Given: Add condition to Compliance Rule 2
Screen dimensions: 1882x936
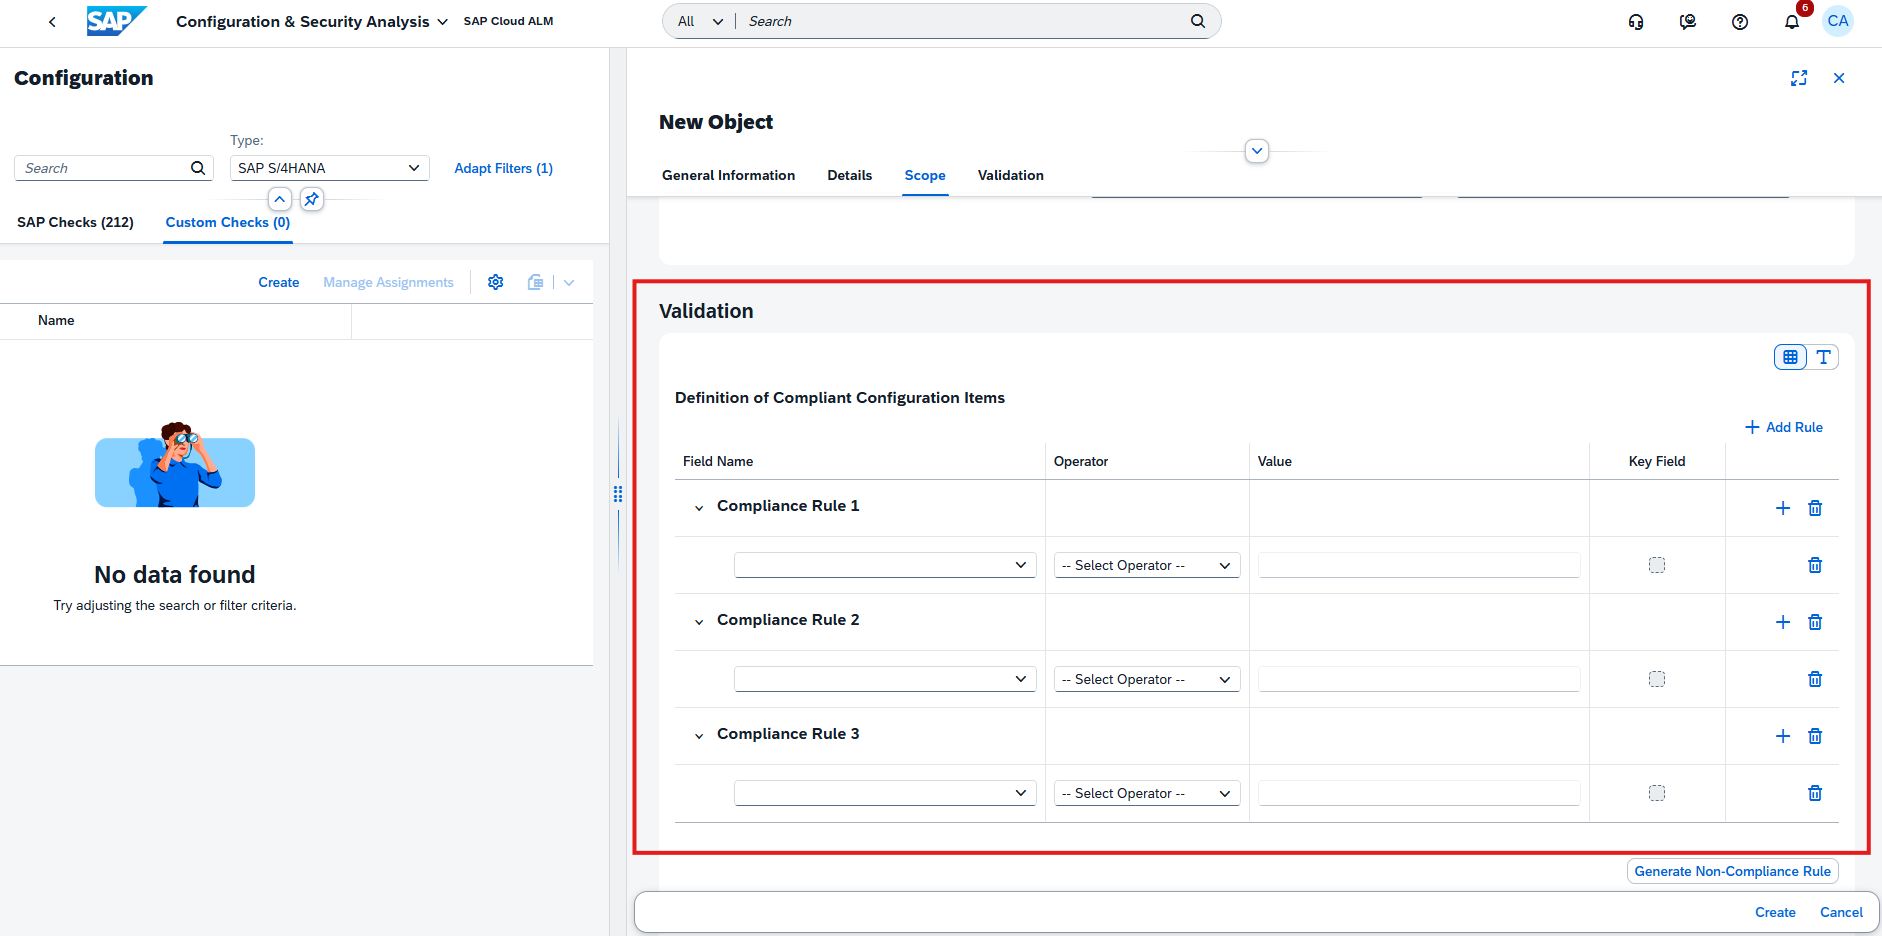Looking at the screenshot, I should tap(1783, 622).
